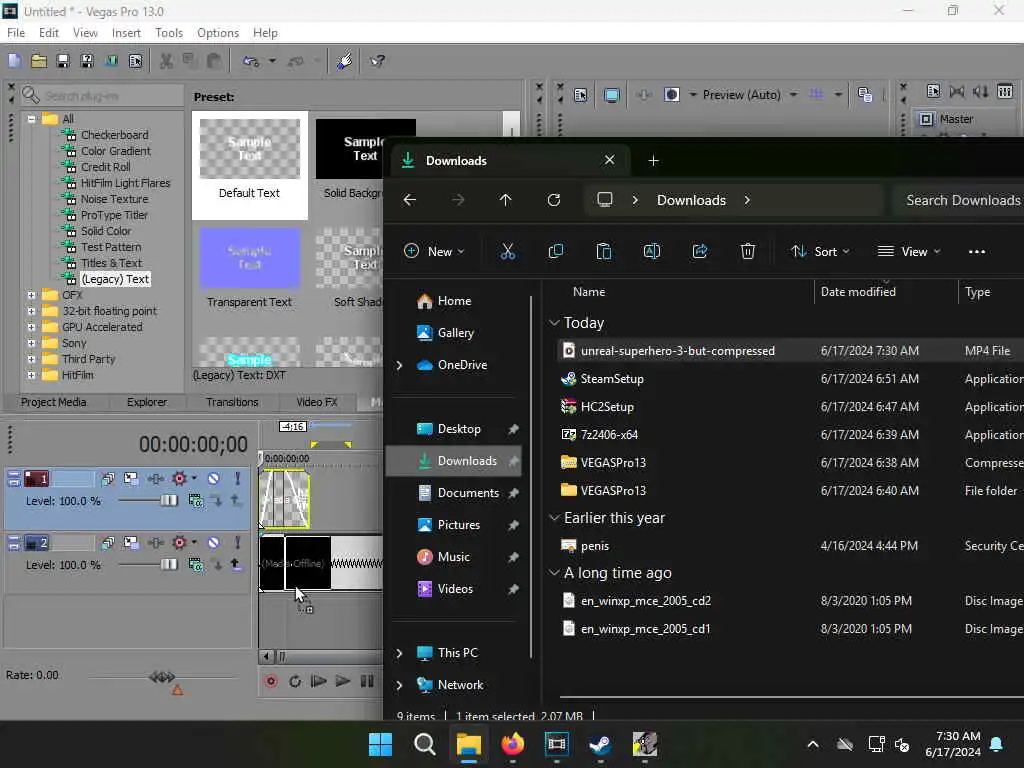
Task: Solo video track 2
Action: tap(237, 543)
